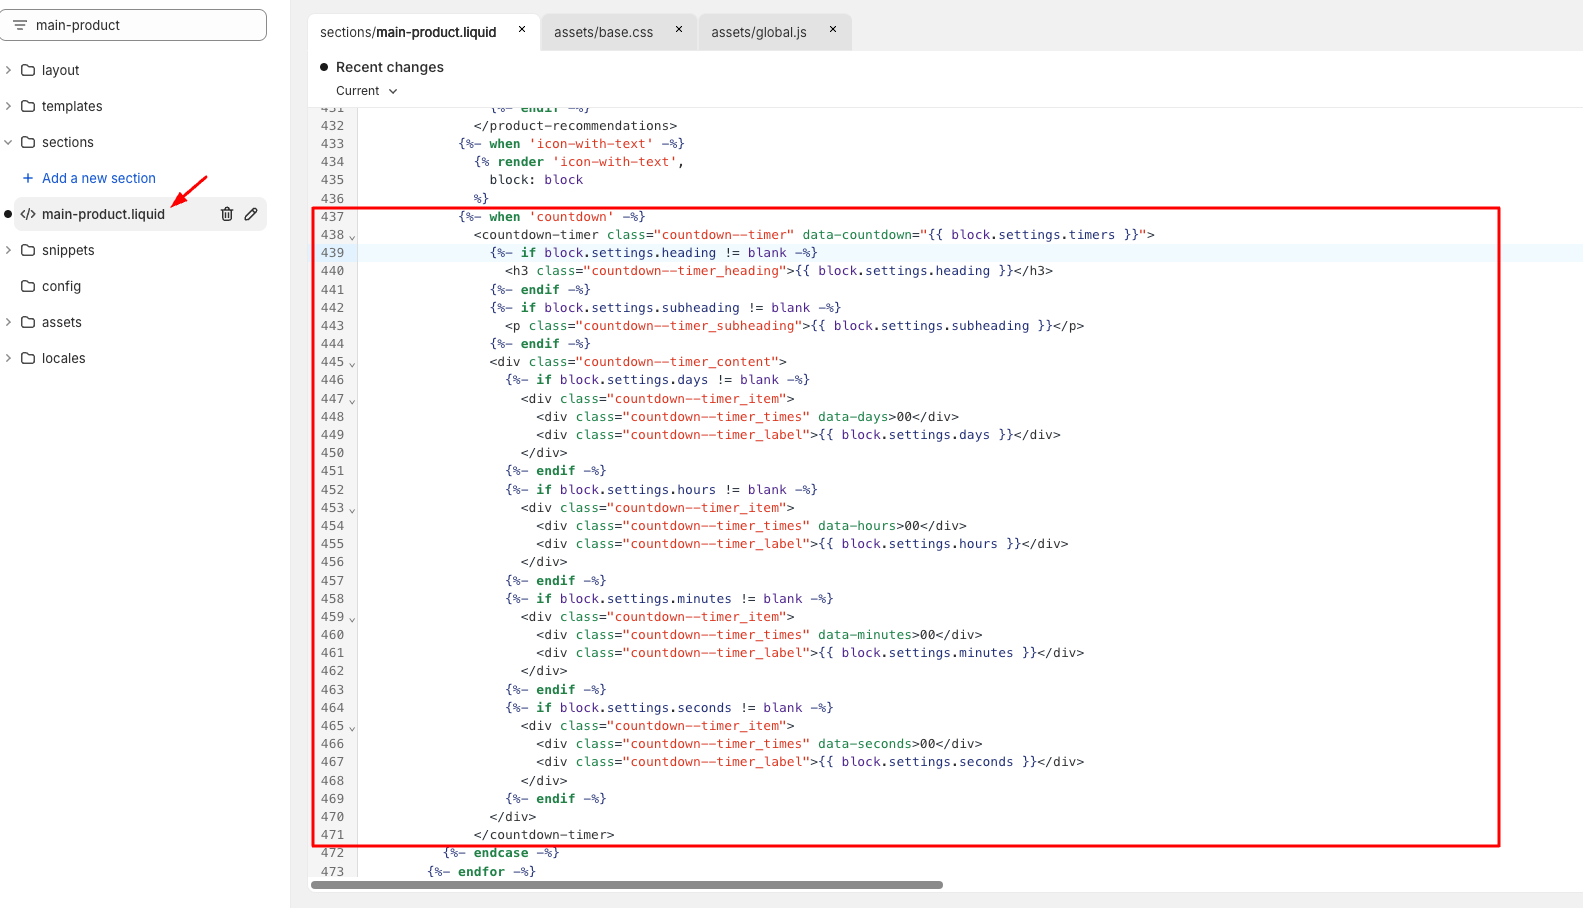Viewport: 1583px width, 908px height.
Task: Click line number 437 in gutter
Action: [332, 217]
